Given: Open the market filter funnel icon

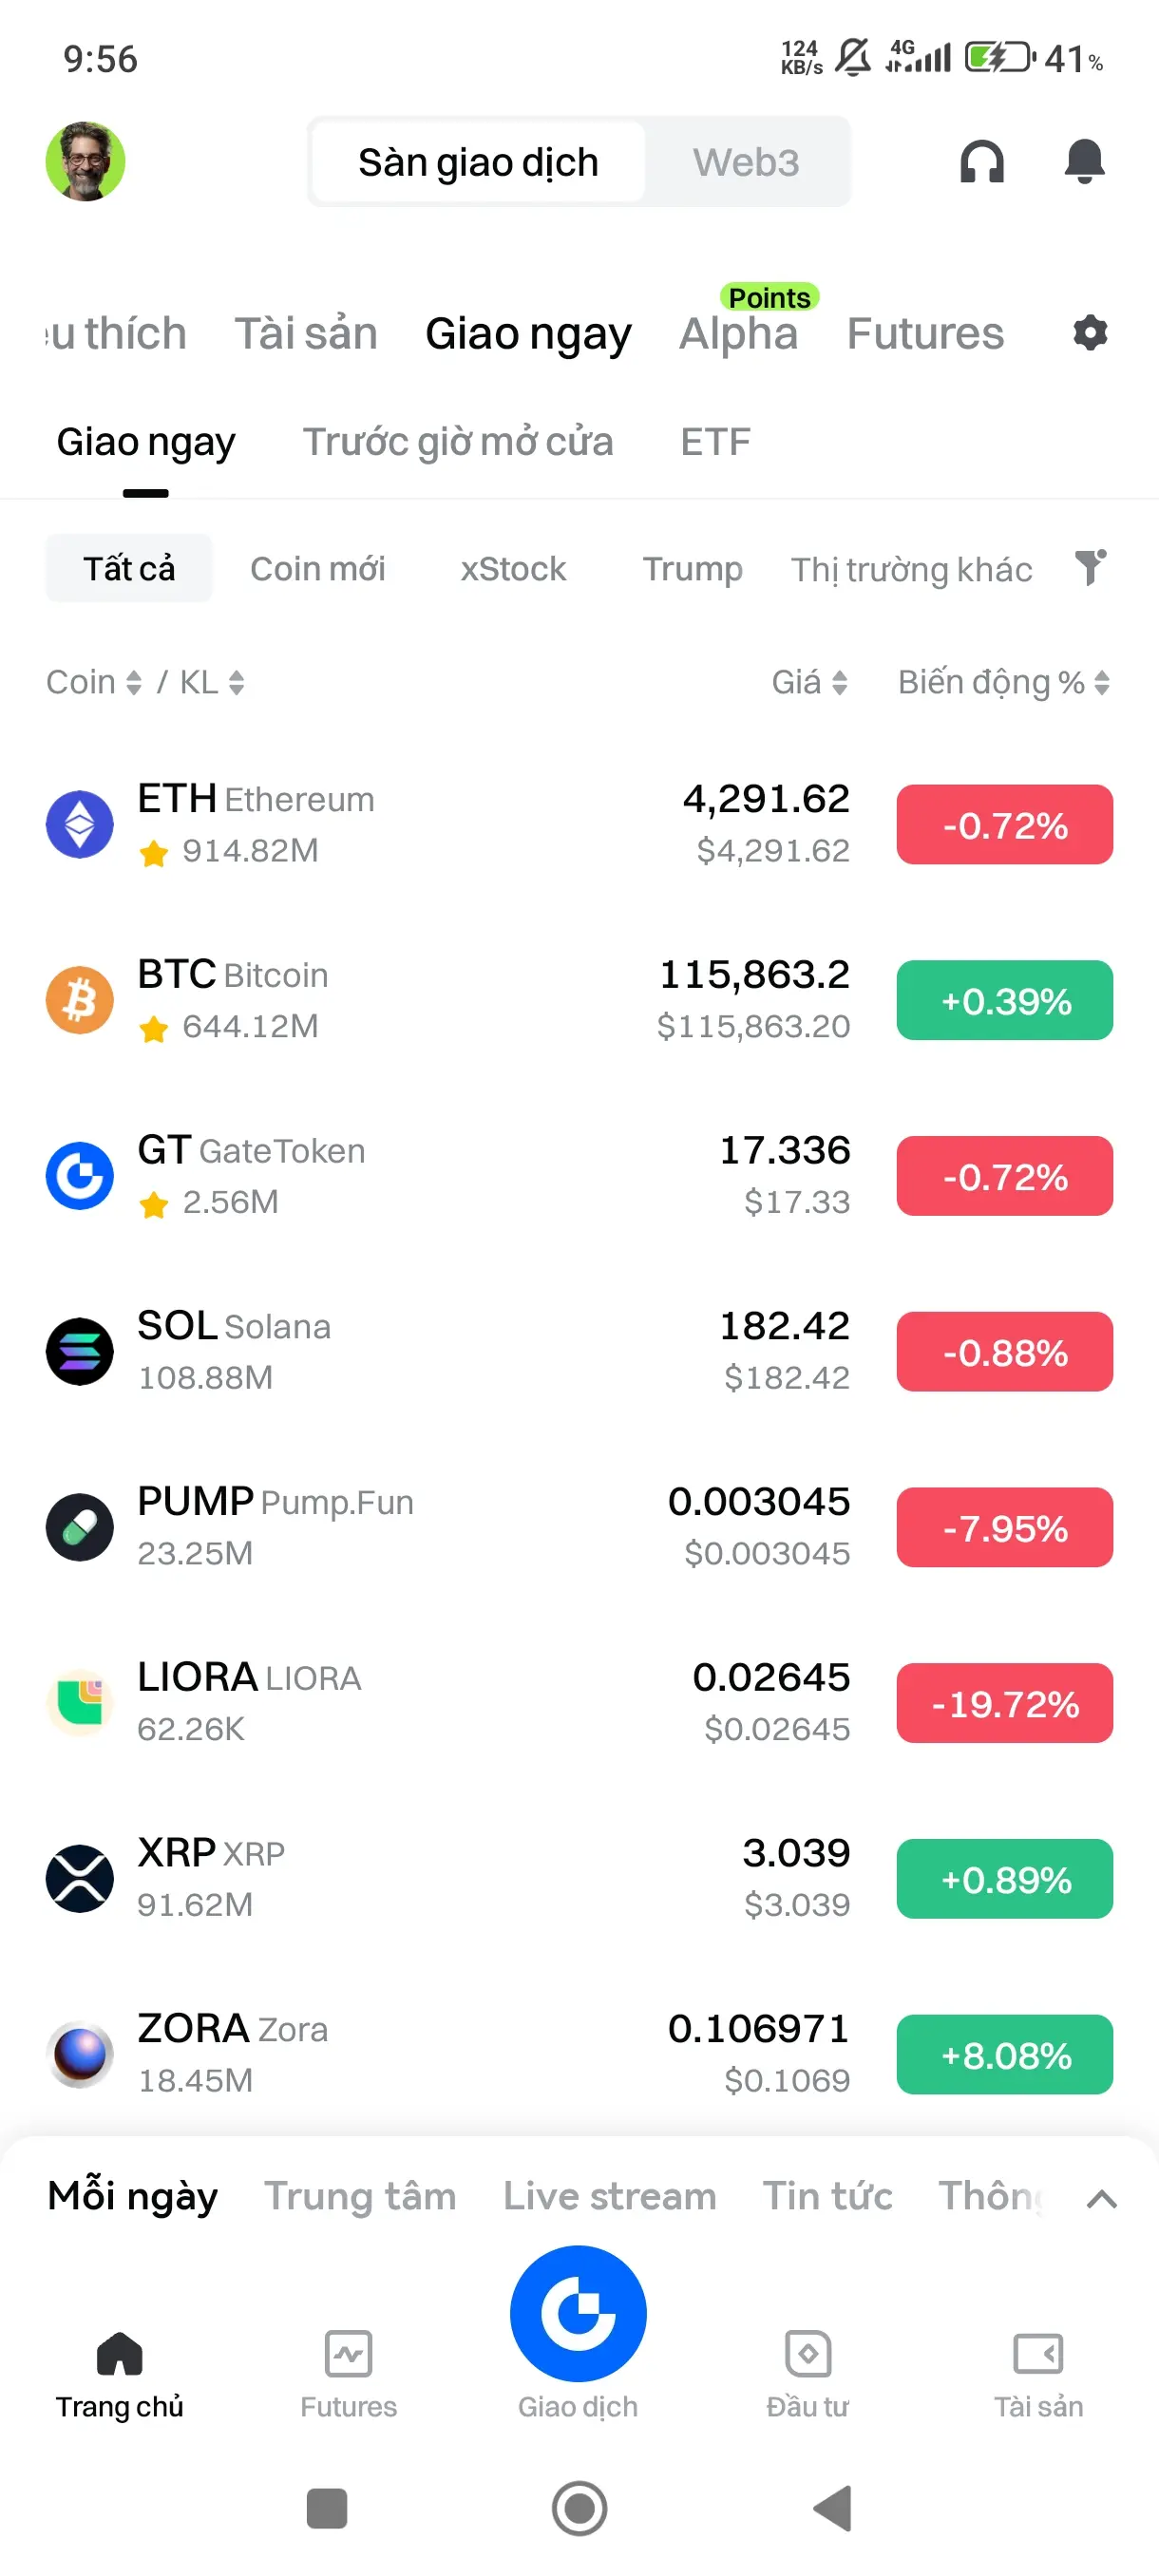Looking at the screenshot, I should pyautogui.click(x=1090, y=567).
